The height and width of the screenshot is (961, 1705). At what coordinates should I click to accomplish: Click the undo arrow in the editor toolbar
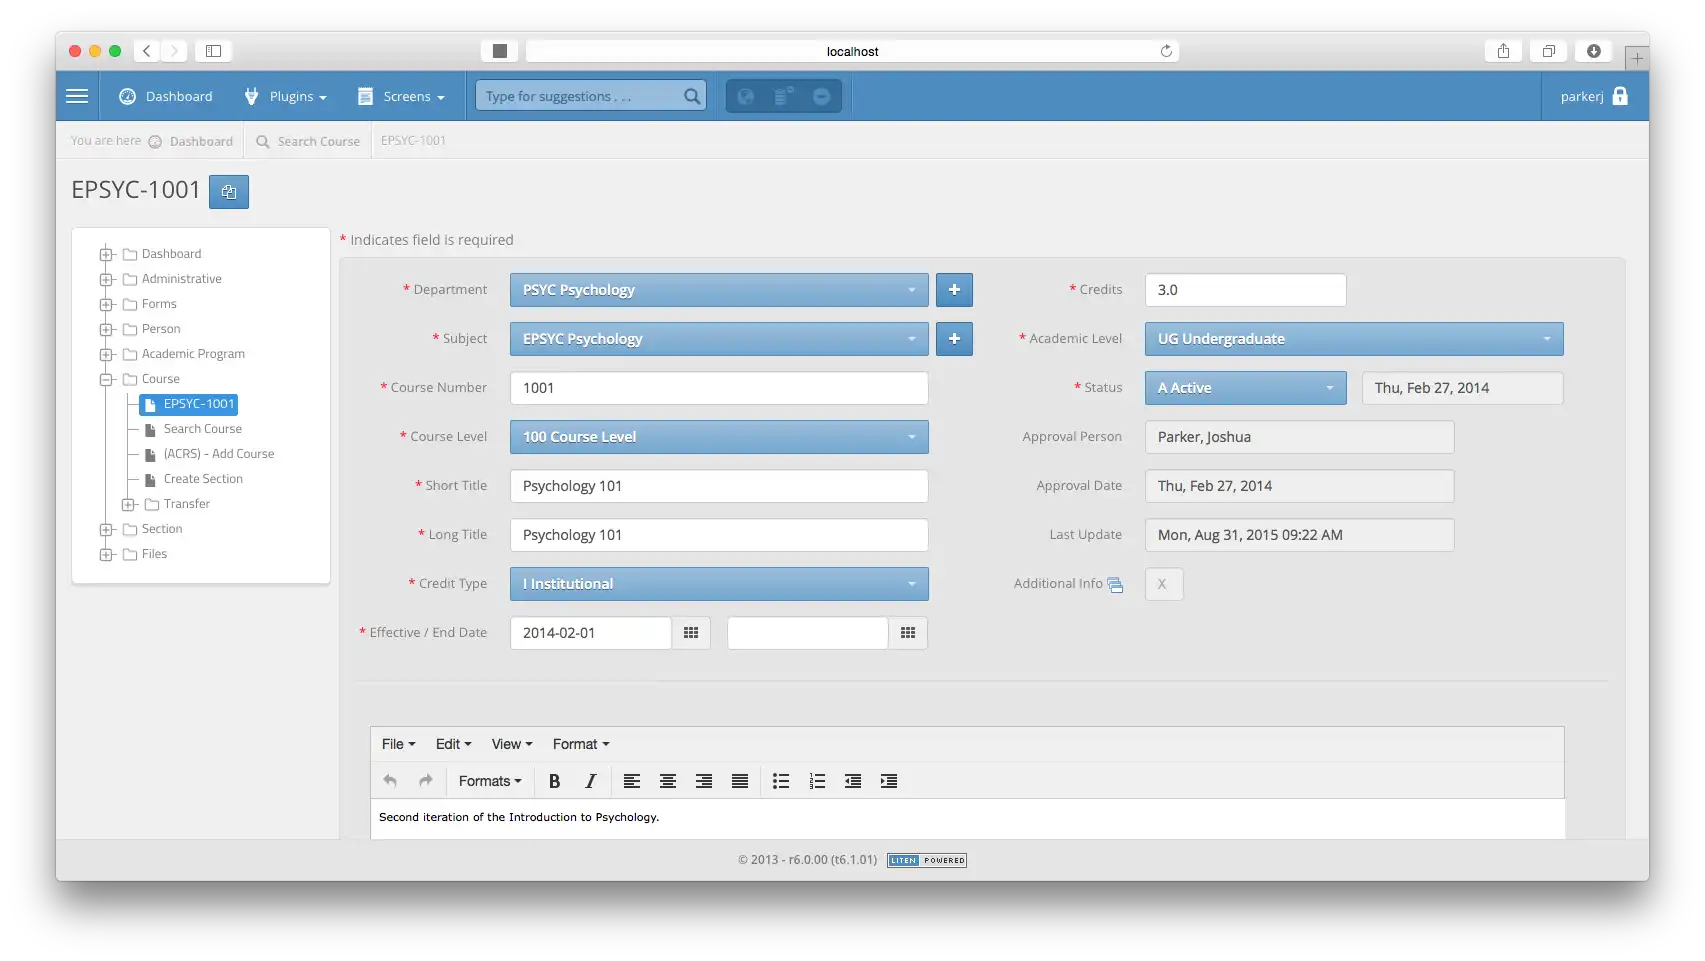tap(390, 781)
